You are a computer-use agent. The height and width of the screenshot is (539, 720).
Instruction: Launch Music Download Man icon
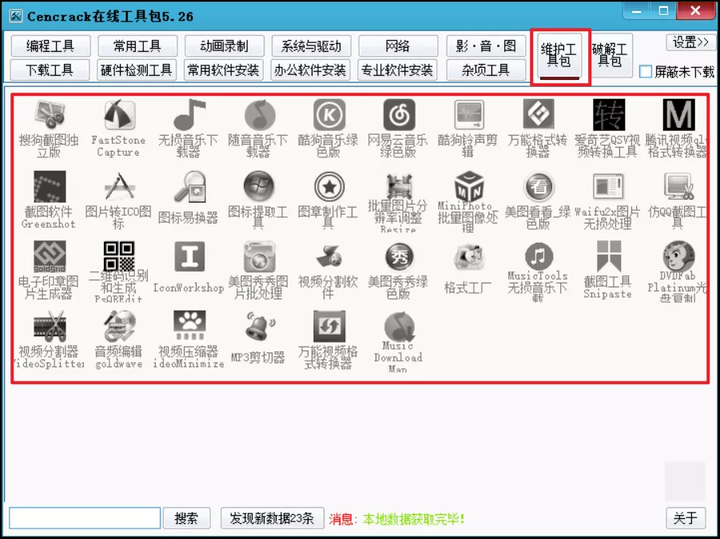(398, 325)
